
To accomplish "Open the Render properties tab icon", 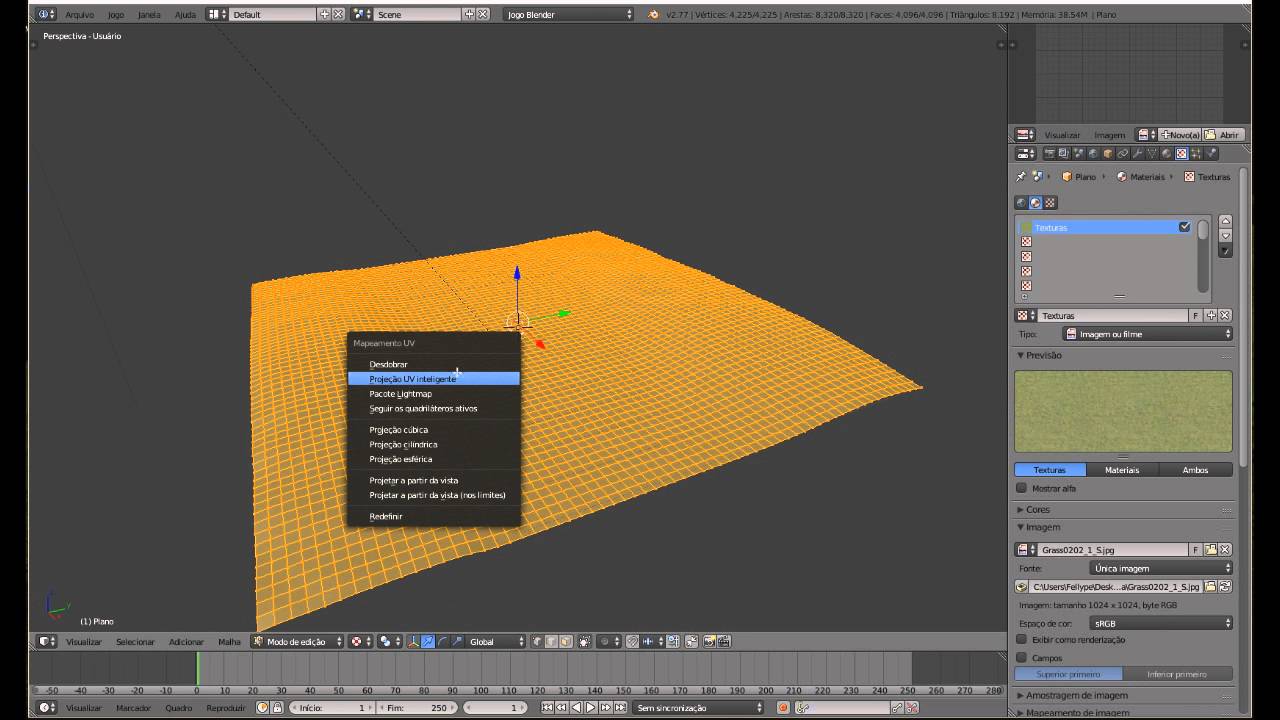I will coord(1049,154).
